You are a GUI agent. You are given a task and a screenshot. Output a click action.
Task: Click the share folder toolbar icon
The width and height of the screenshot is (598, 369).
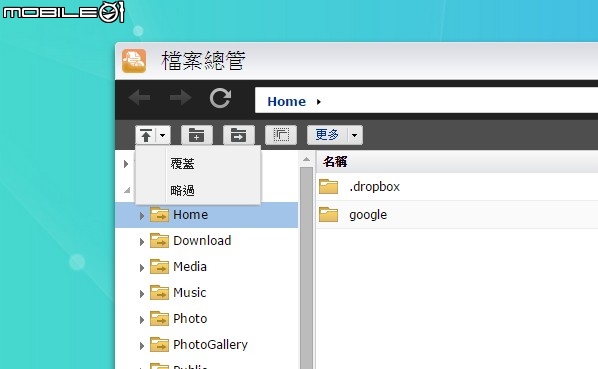(238, 135)
